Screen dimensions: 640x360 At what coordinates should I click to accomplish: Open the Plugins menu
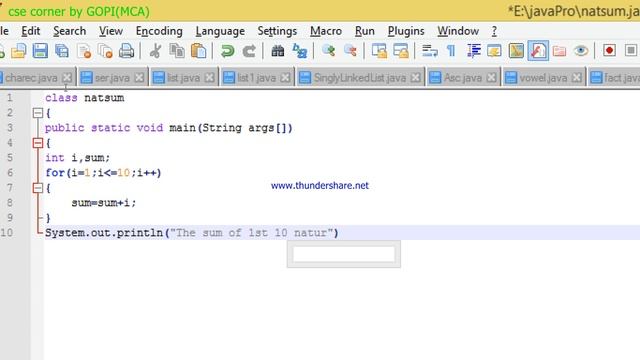coord(406,31)
